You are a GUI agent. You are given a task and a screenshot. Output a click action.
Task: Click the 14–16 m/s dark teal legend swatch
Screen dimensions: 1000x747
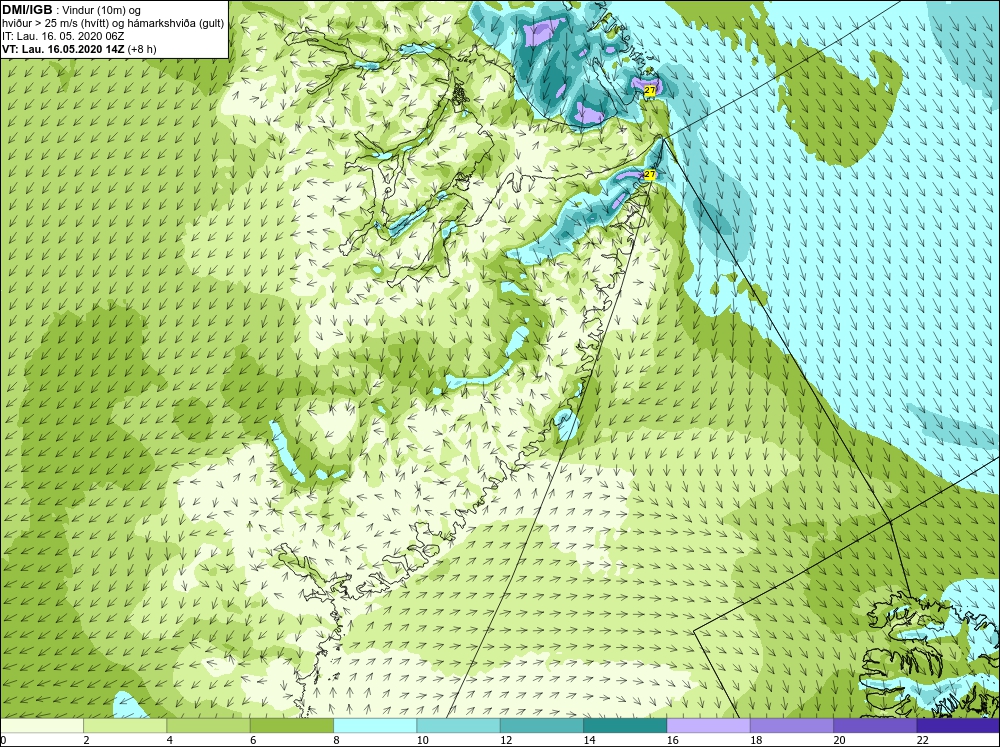625,725
